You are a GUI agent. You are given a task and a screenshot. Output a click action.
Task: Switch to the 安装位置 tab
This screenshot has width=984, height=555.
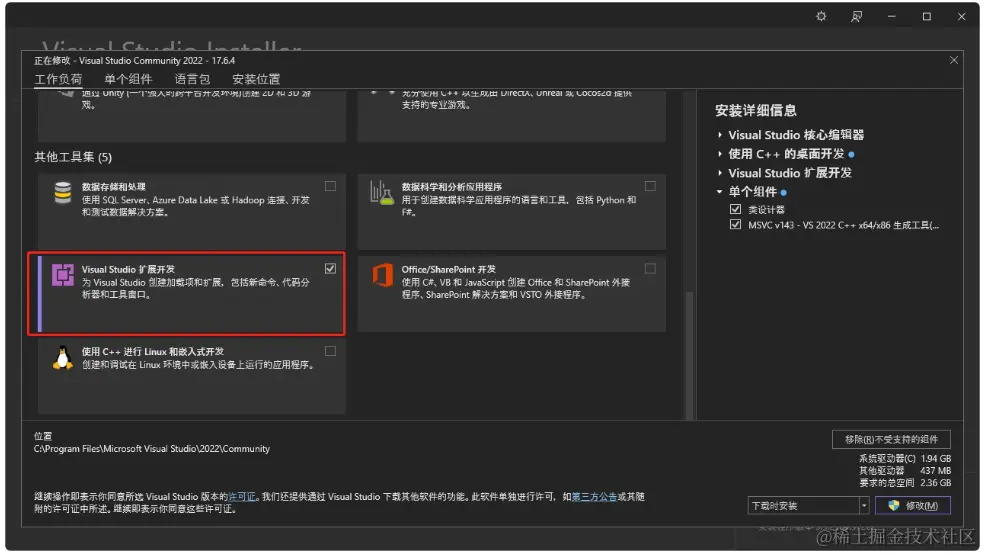click(256, 79)
